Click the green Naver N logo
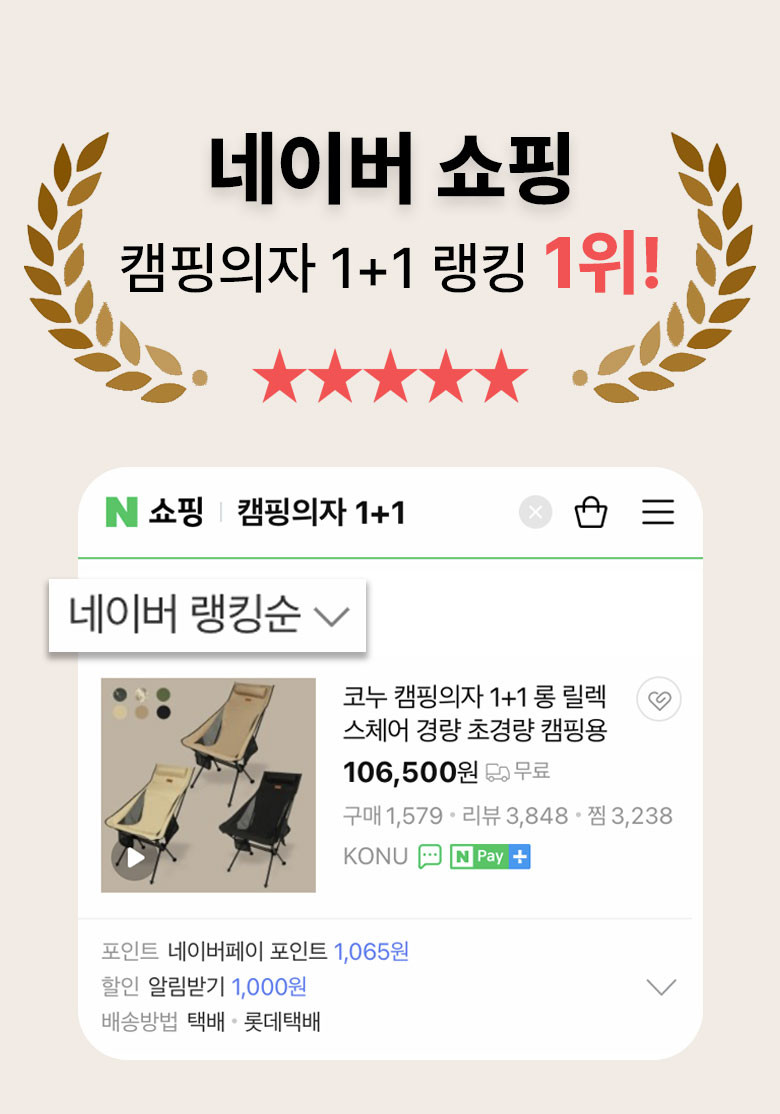This screenshot has width=780, height=1114. [121, 512]
